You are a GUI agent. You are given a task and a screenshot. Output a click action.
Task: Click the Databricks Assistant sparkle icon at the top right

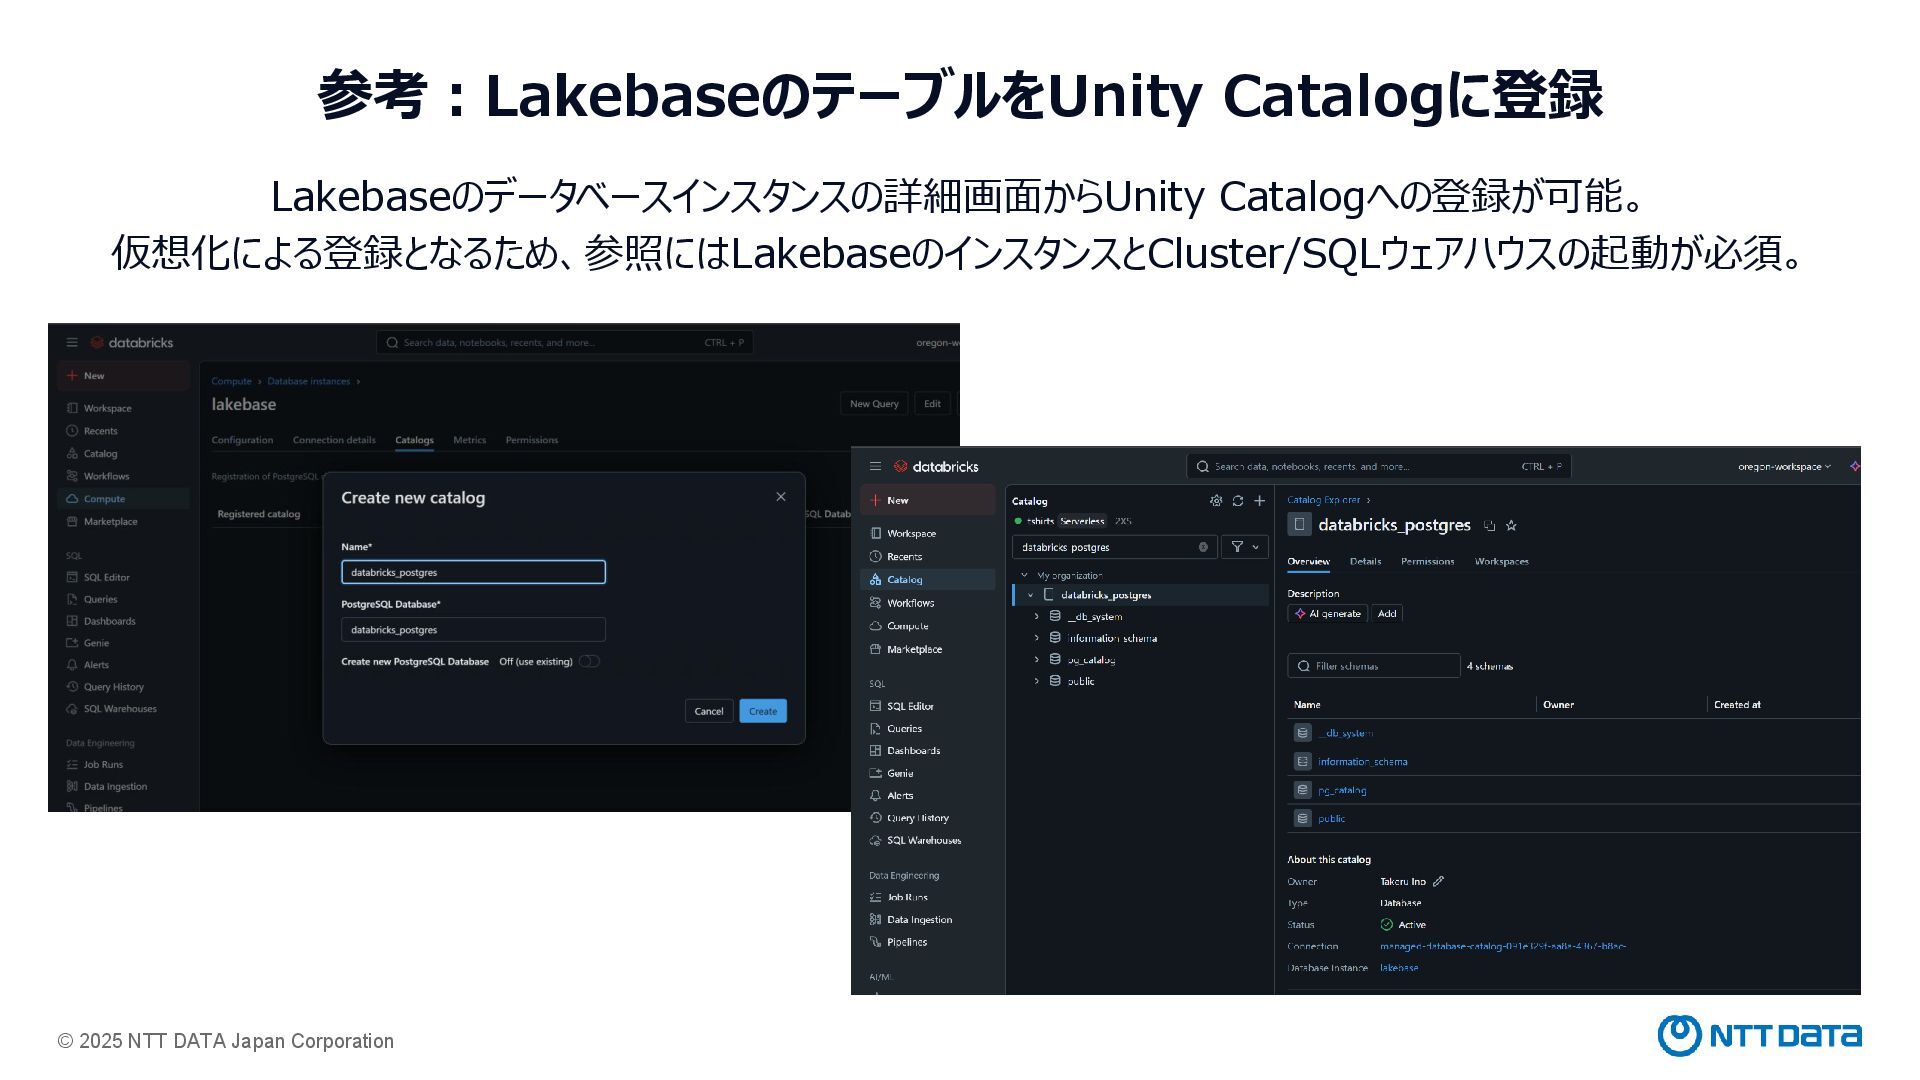(x=1854, y=467)
